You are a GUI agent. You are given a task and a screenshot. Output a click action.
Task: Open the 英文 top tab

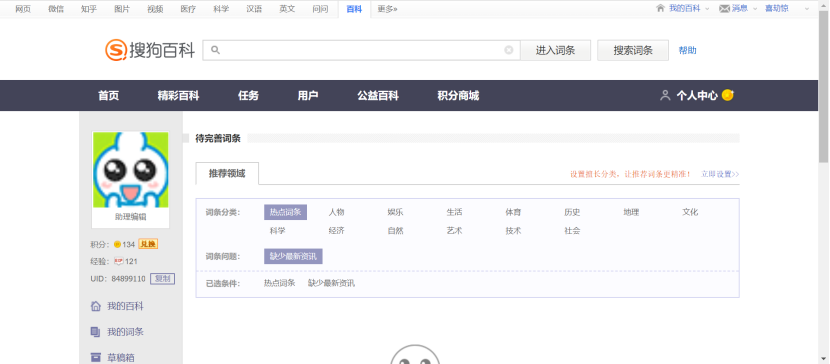tap(287, 8)
